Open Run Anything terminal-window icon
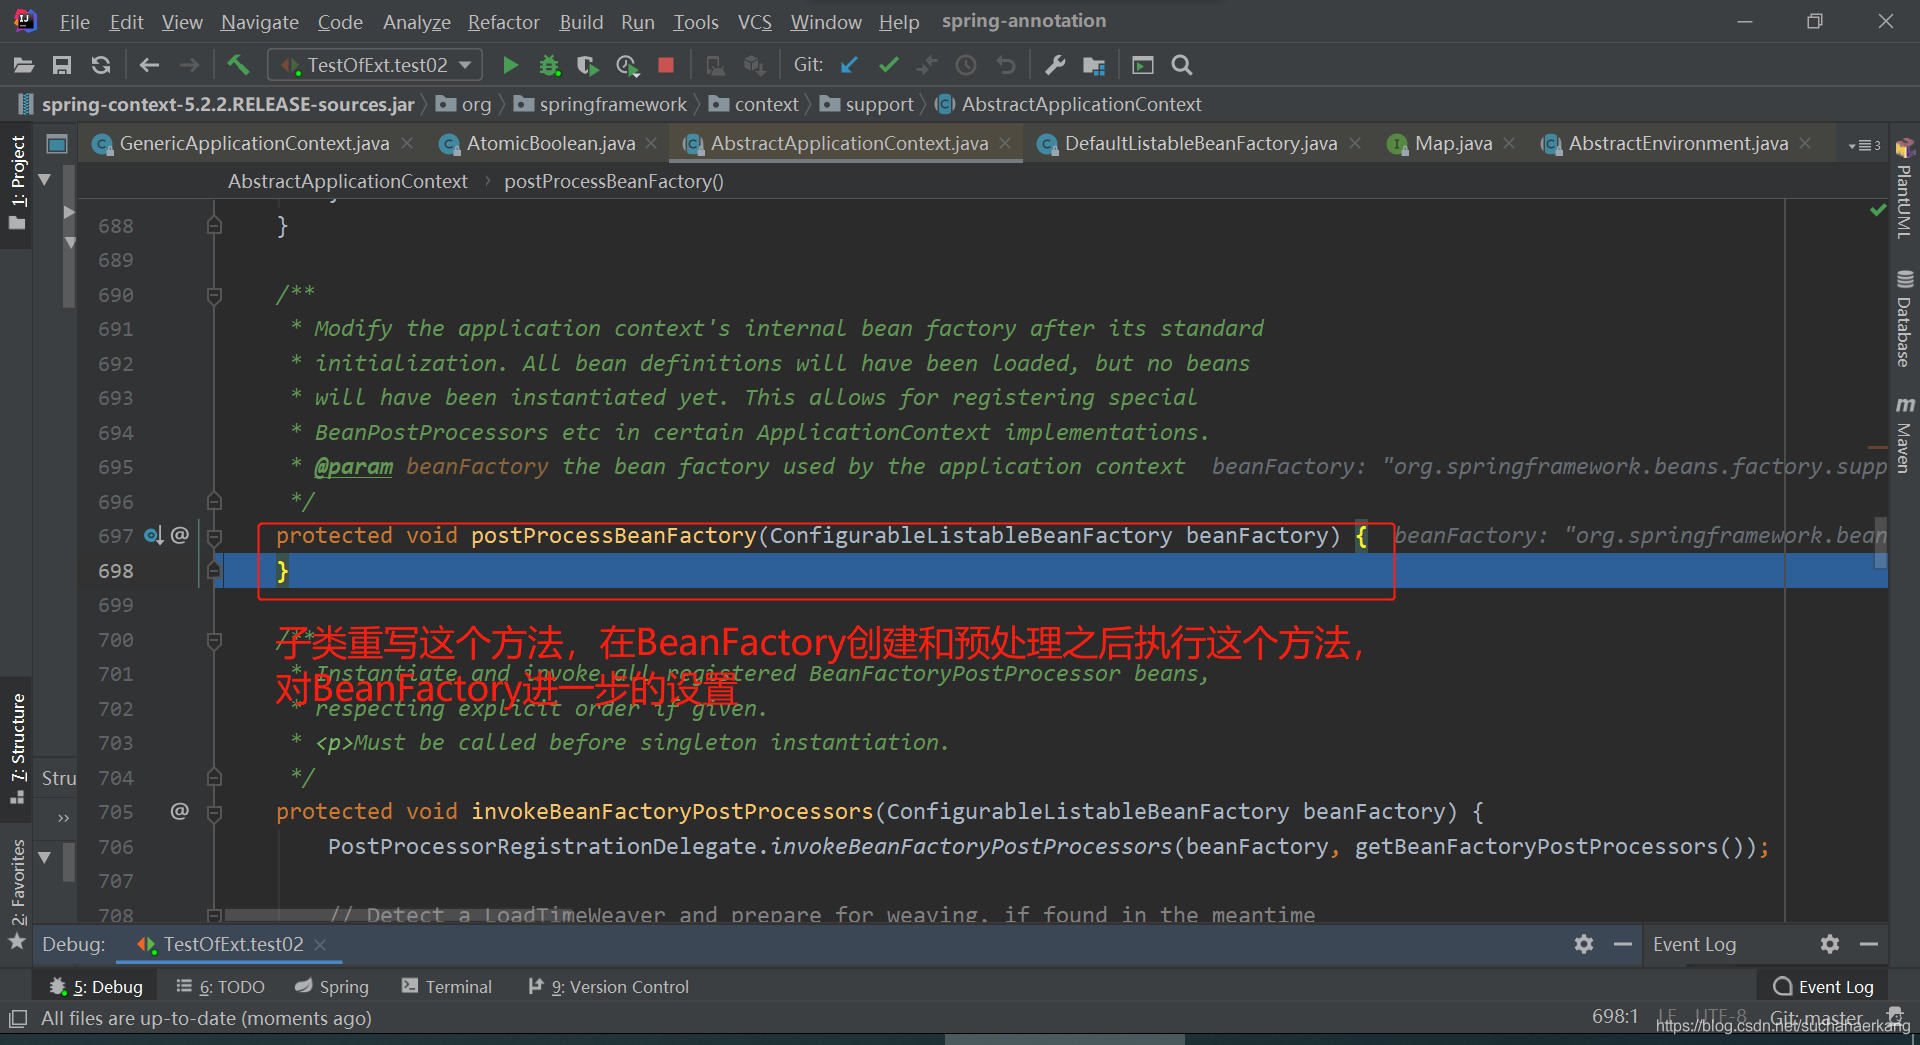 tap(1143, 65)
